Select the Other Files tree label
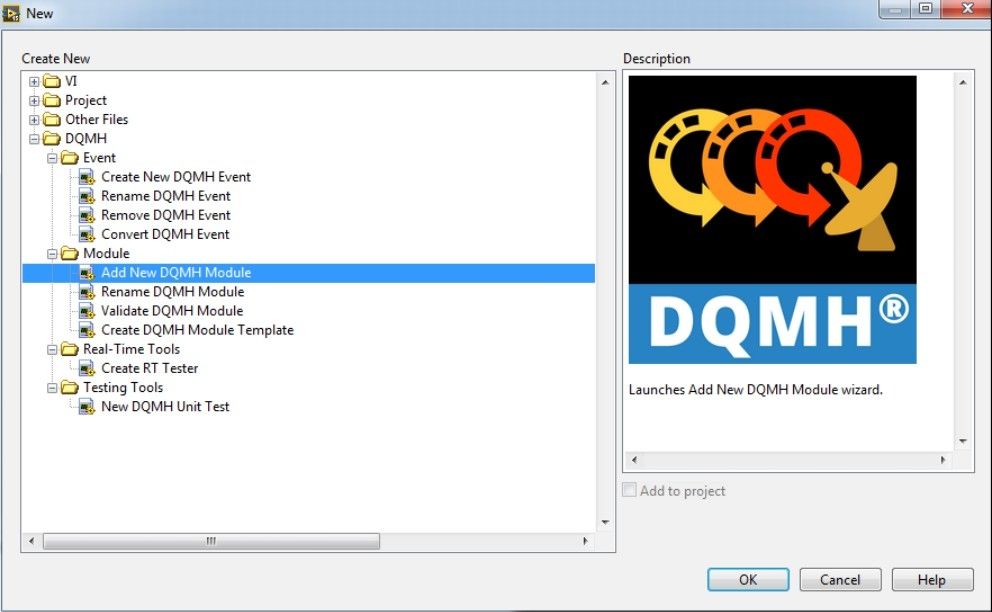Screen dimensions: 992x612 click(x=96, y=120)
